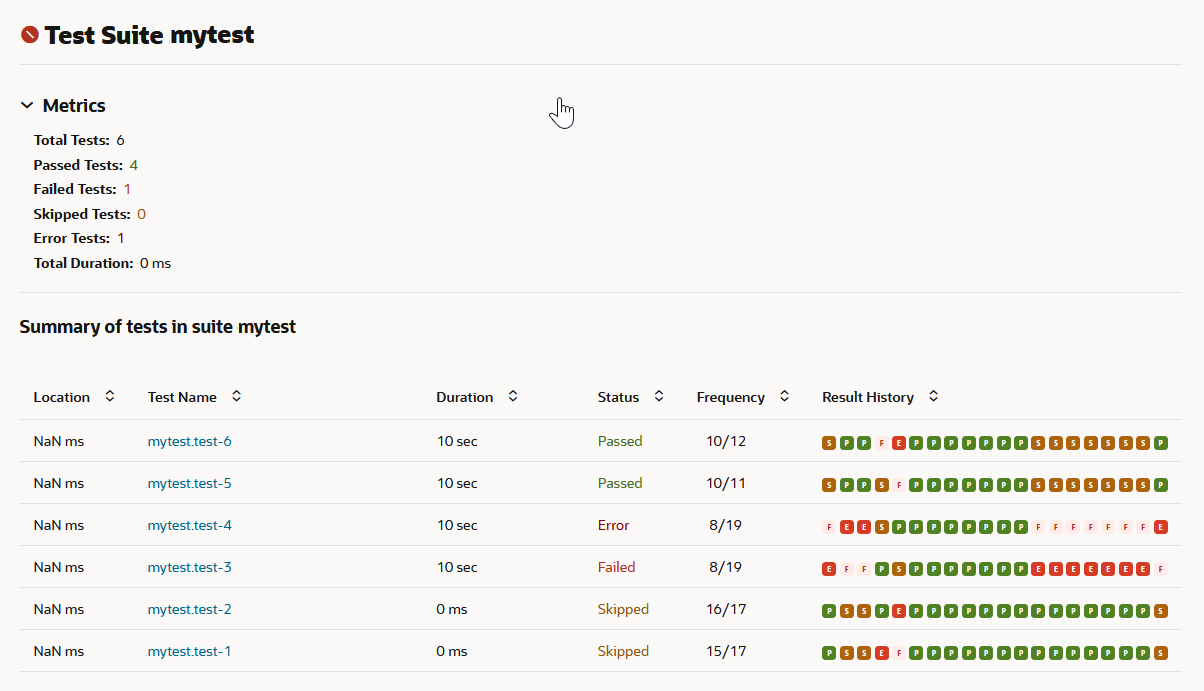Viewport: 1204px width, 691px height.
Task: Collapse the Metrics section chevron
Action: coord(27,105)
